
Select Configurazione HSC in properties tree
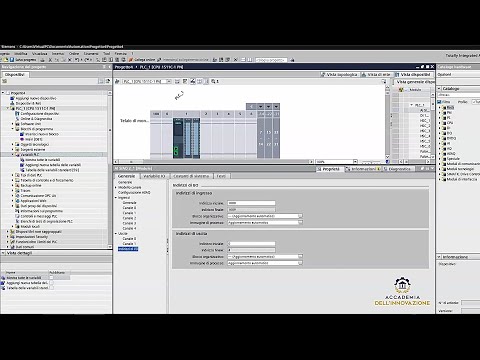pos(134,193)
